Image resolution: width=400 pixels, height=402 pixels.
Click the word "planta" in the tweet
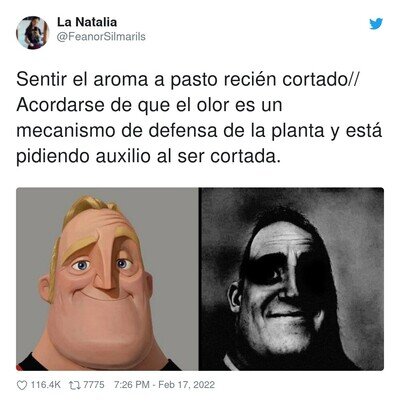click(297, 131)
